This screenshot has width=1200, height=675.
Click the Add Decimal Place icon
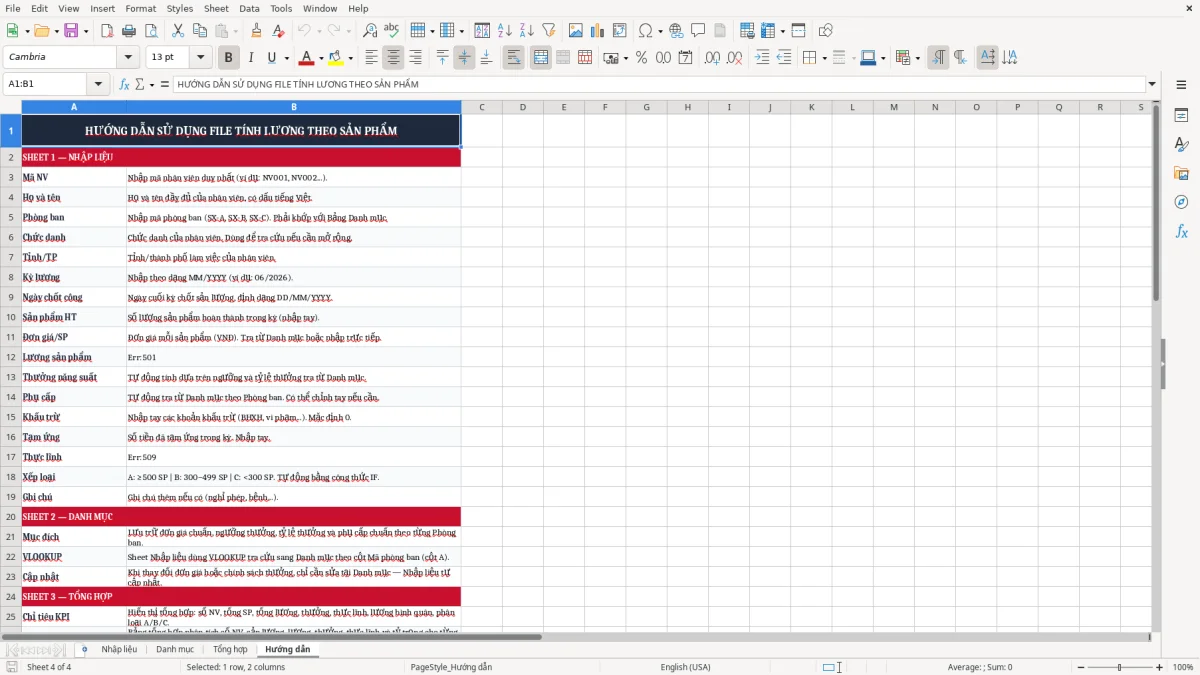tap(712, 58)
